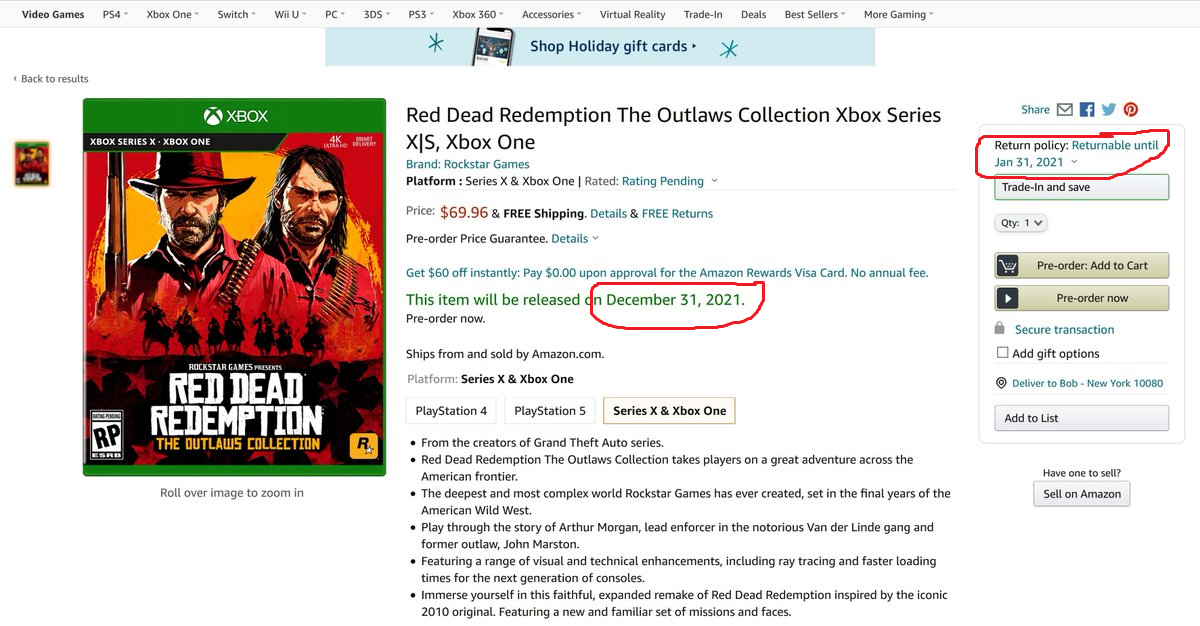This screenshot has width=1200, height=626.
Task: Switch to the PlayStation 5 platform tab
Action: pos(549,410)
